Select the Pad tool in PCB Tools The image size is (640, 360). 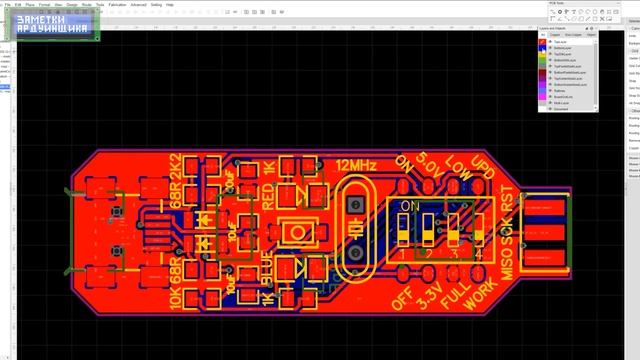(x=560, y=12)
